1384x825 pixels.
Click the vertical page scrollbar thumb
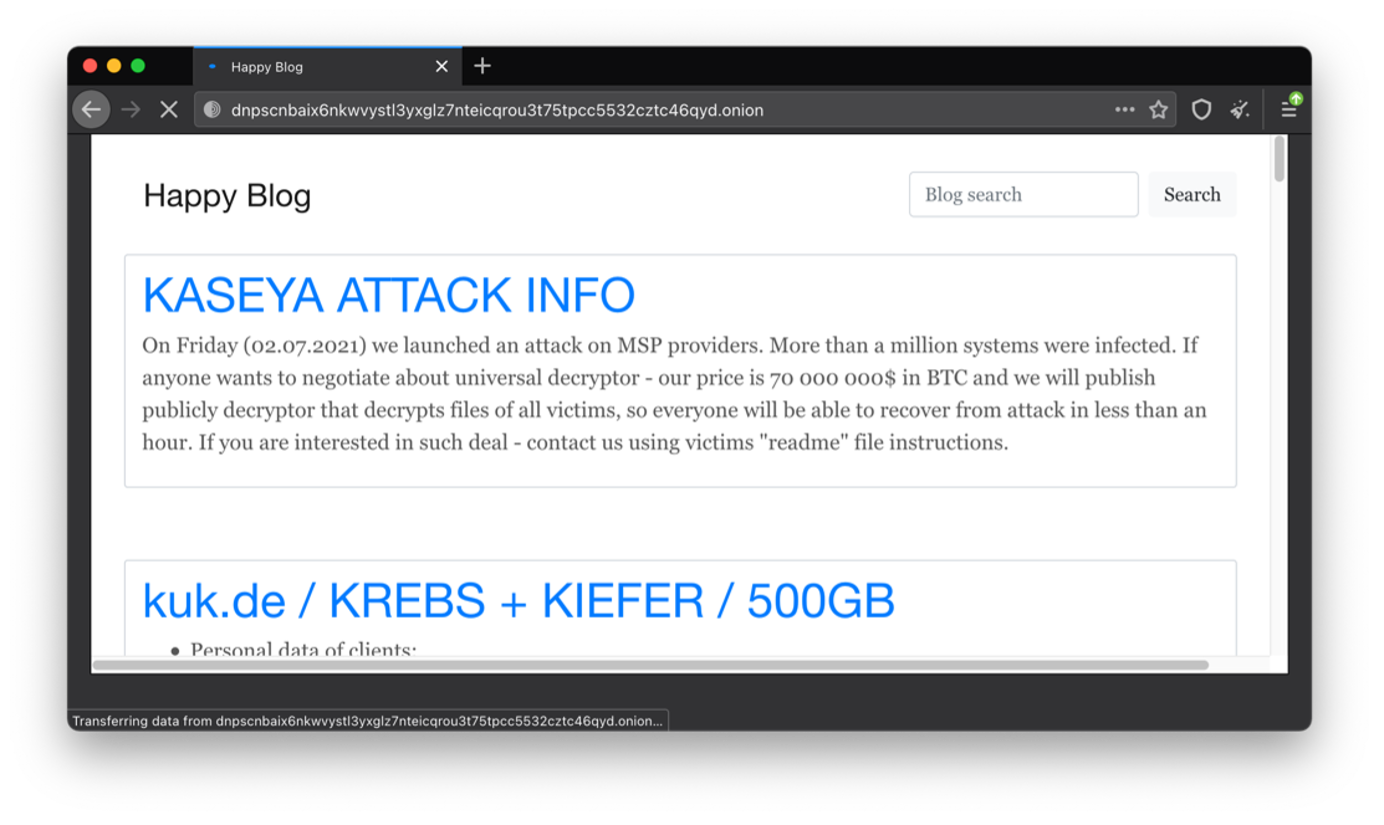coord(1279,160)
